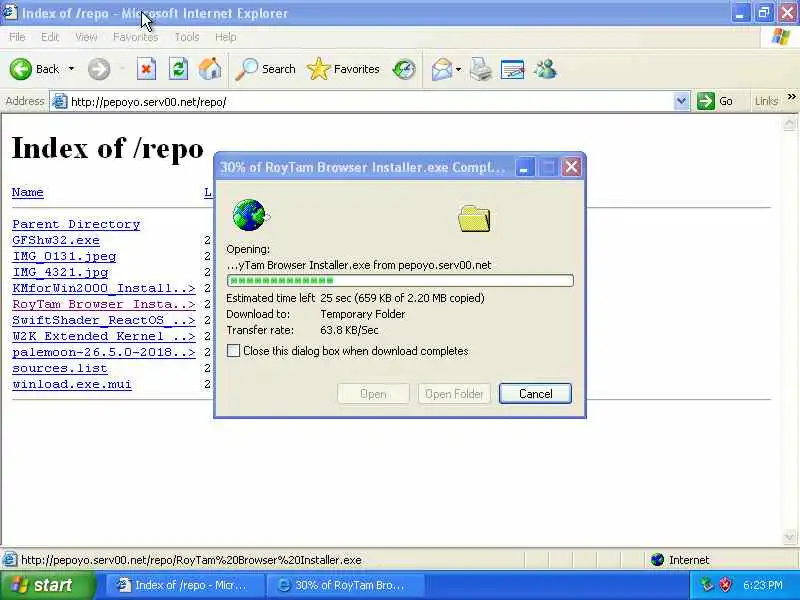The height and width of the screenshot is (600, 800).
Task: Click the Edit page toolbar icon
Action: 513,69
